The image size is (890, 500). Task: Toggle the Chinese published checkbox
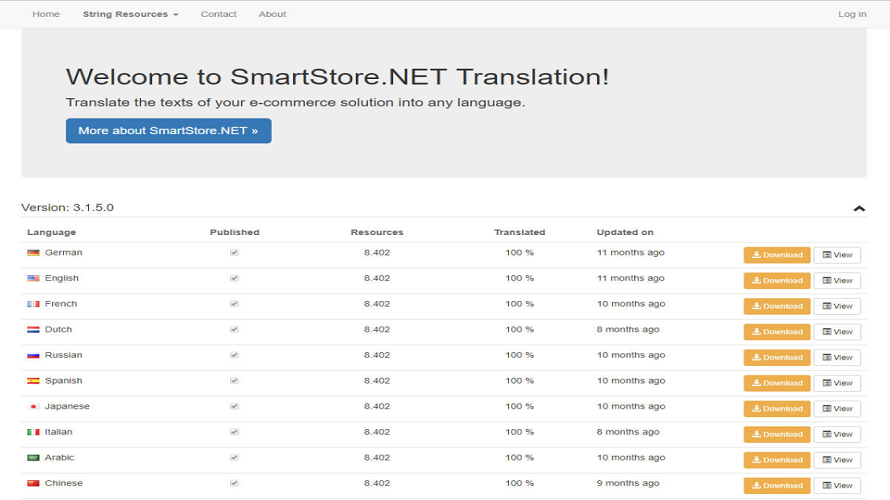[234, 483]
